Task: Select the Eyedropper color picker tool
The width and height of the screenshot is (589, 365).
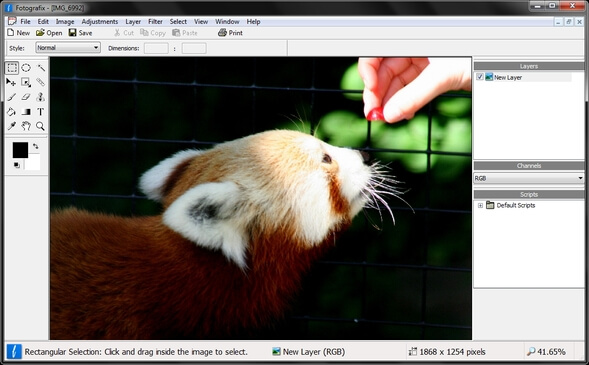Action: tap(12, 126)
